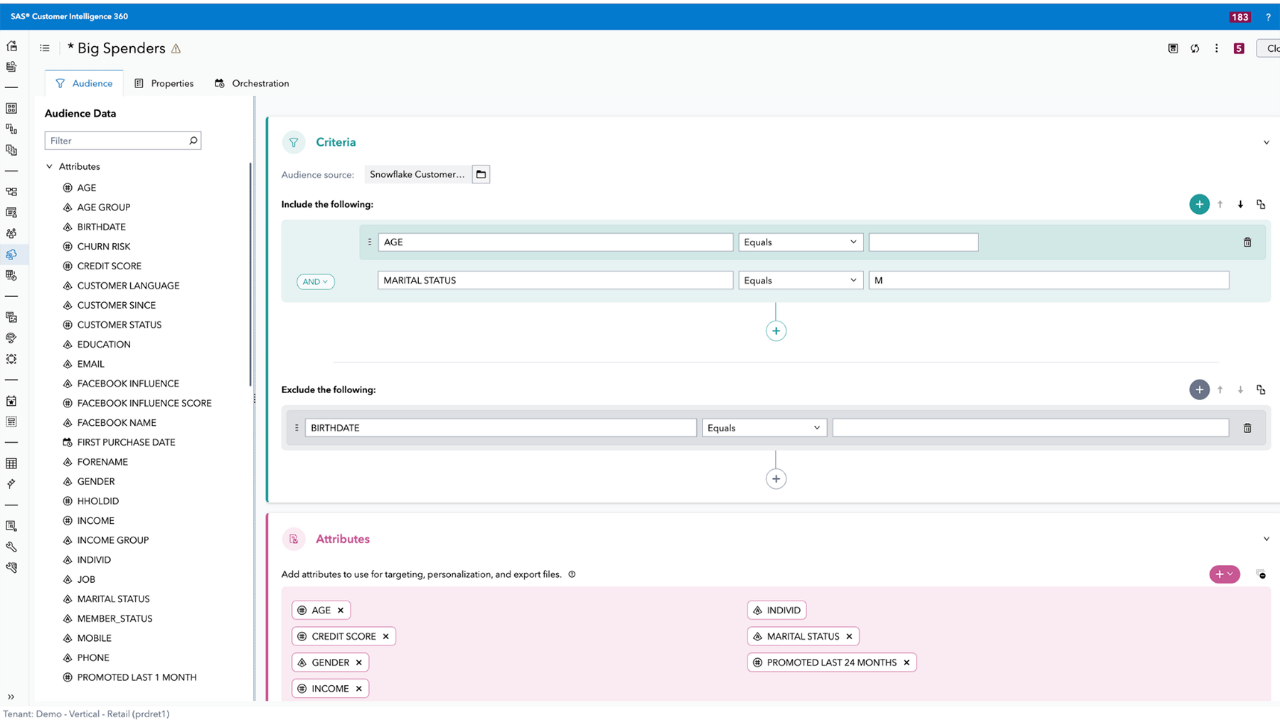
Task: Delete the AGE criteria row
Action: (x=1247, y=242)
